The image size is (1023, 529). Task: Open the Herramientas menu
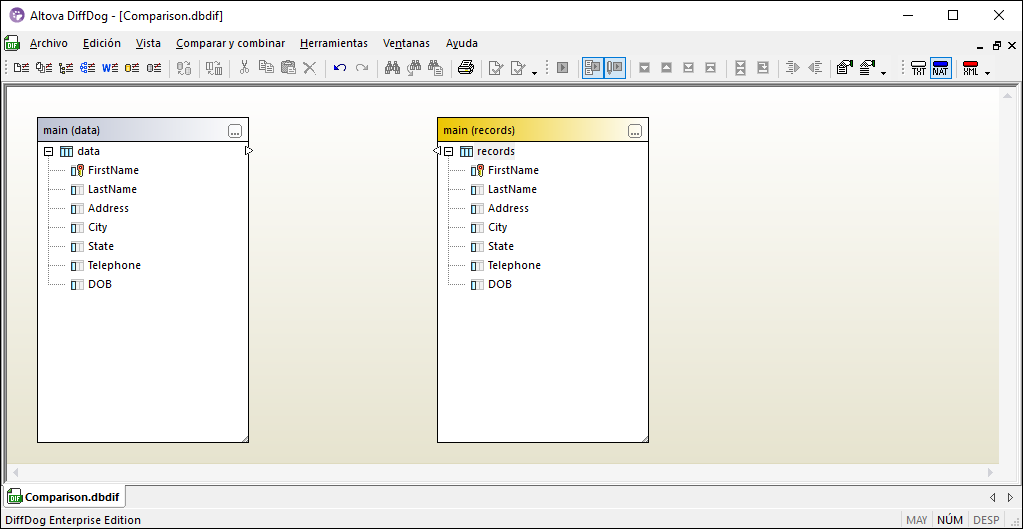click(333, 43)
